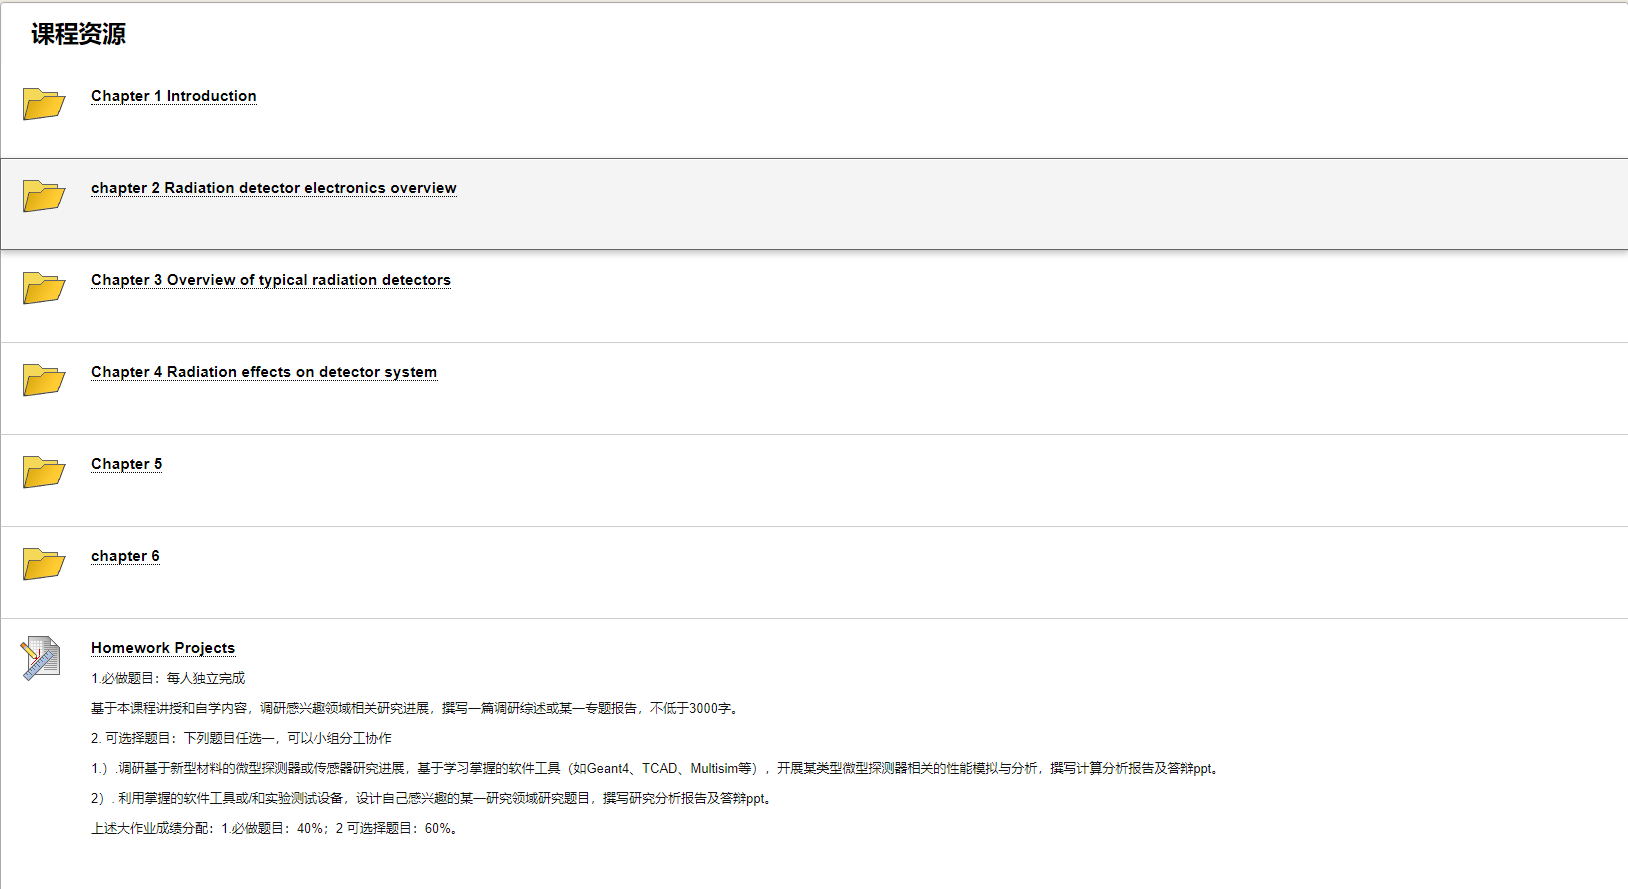Viewport: 1628px width, 889px height.
Task: Click the folder icon for Chapter 4 Radiation effects
Action: tap(44, 379)
